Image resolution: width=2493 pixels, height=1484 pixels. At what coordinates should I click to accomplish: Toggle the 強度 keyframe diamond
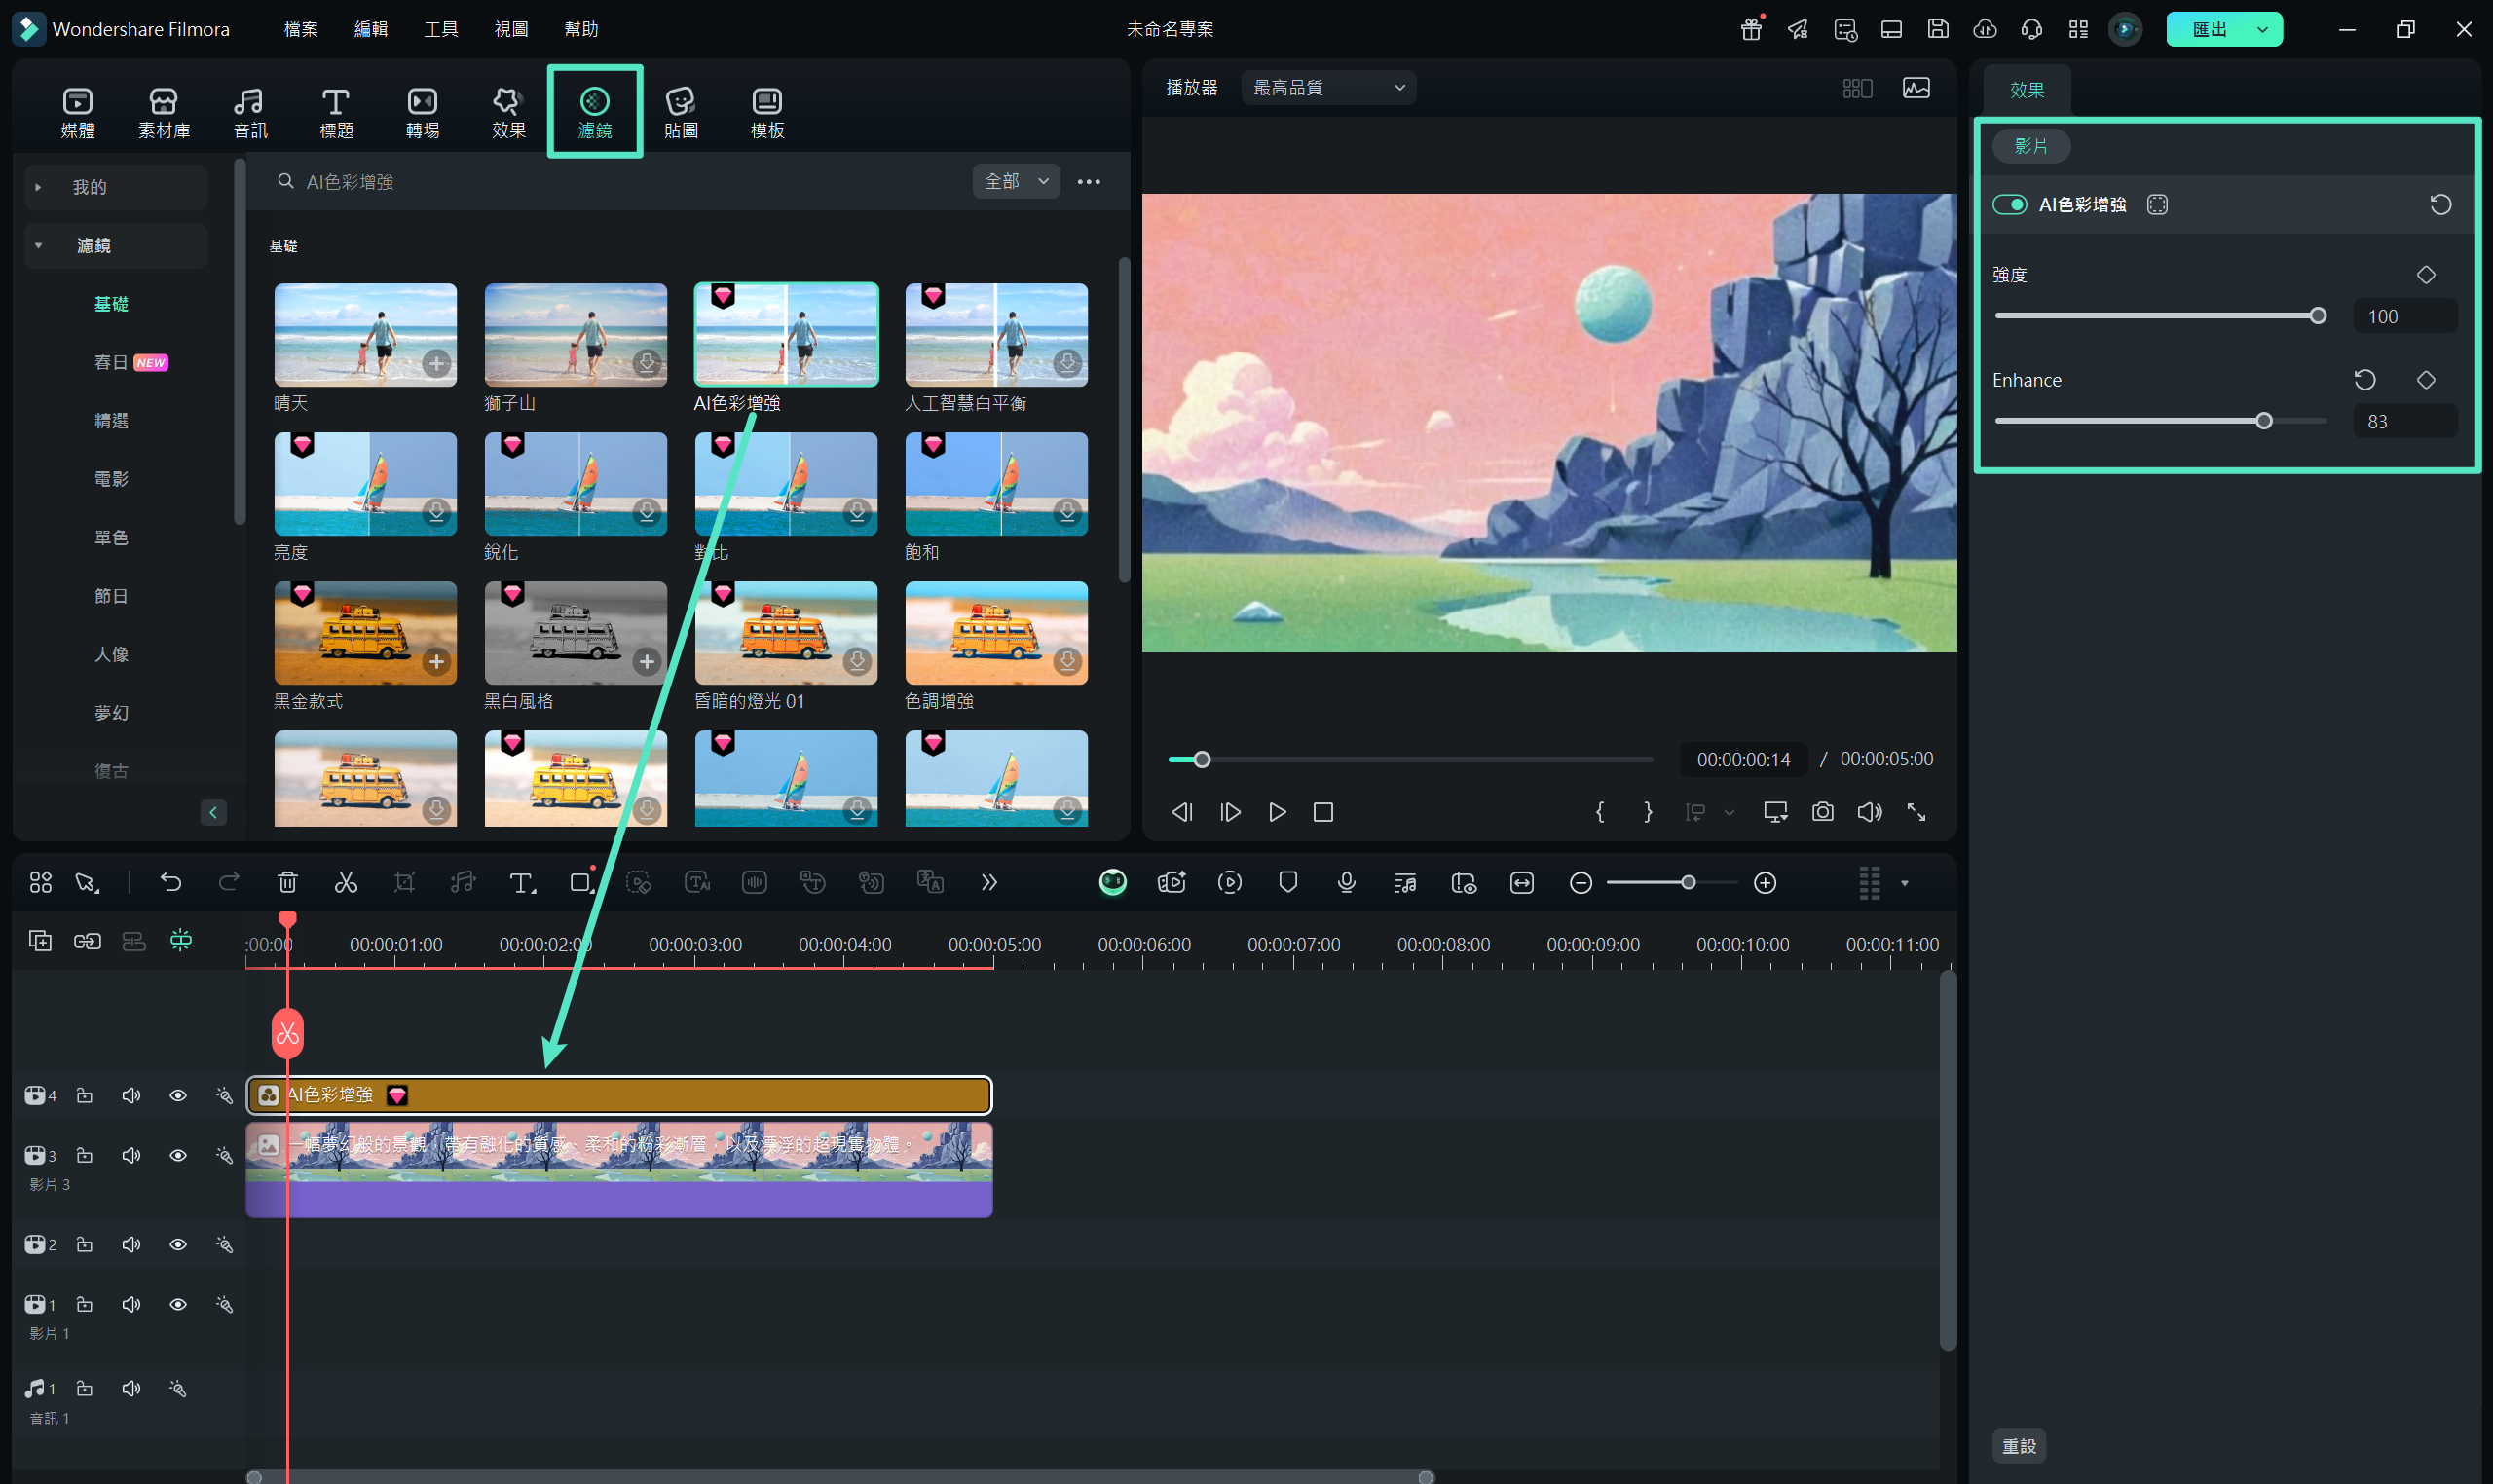[2426, 275]
